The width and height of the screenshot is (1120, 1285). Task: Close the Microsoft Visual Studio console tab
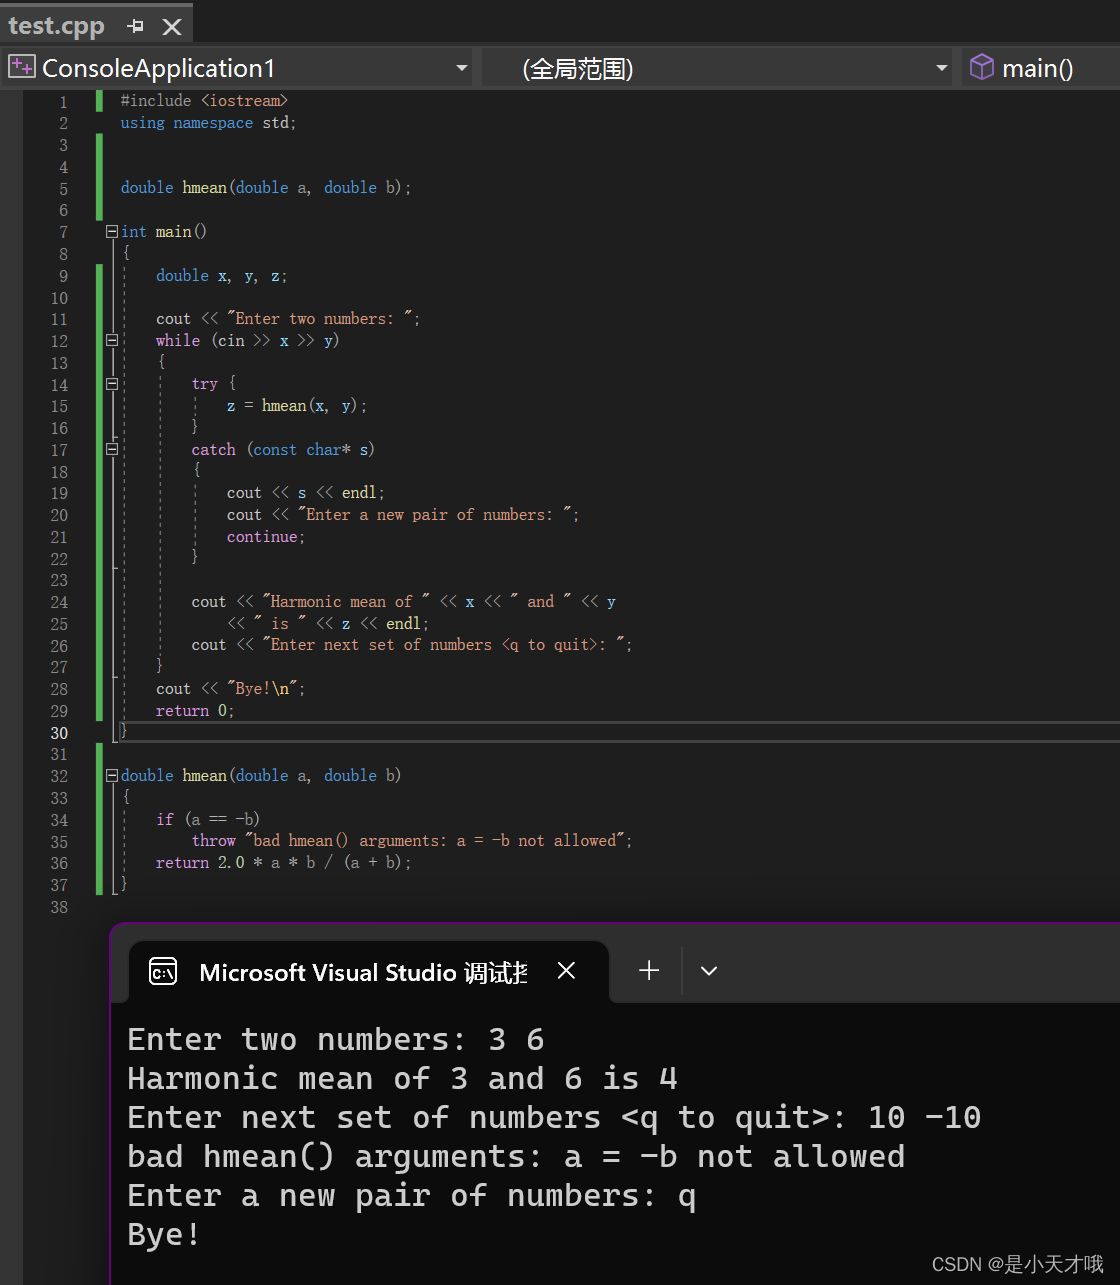[x=566, y=971]
